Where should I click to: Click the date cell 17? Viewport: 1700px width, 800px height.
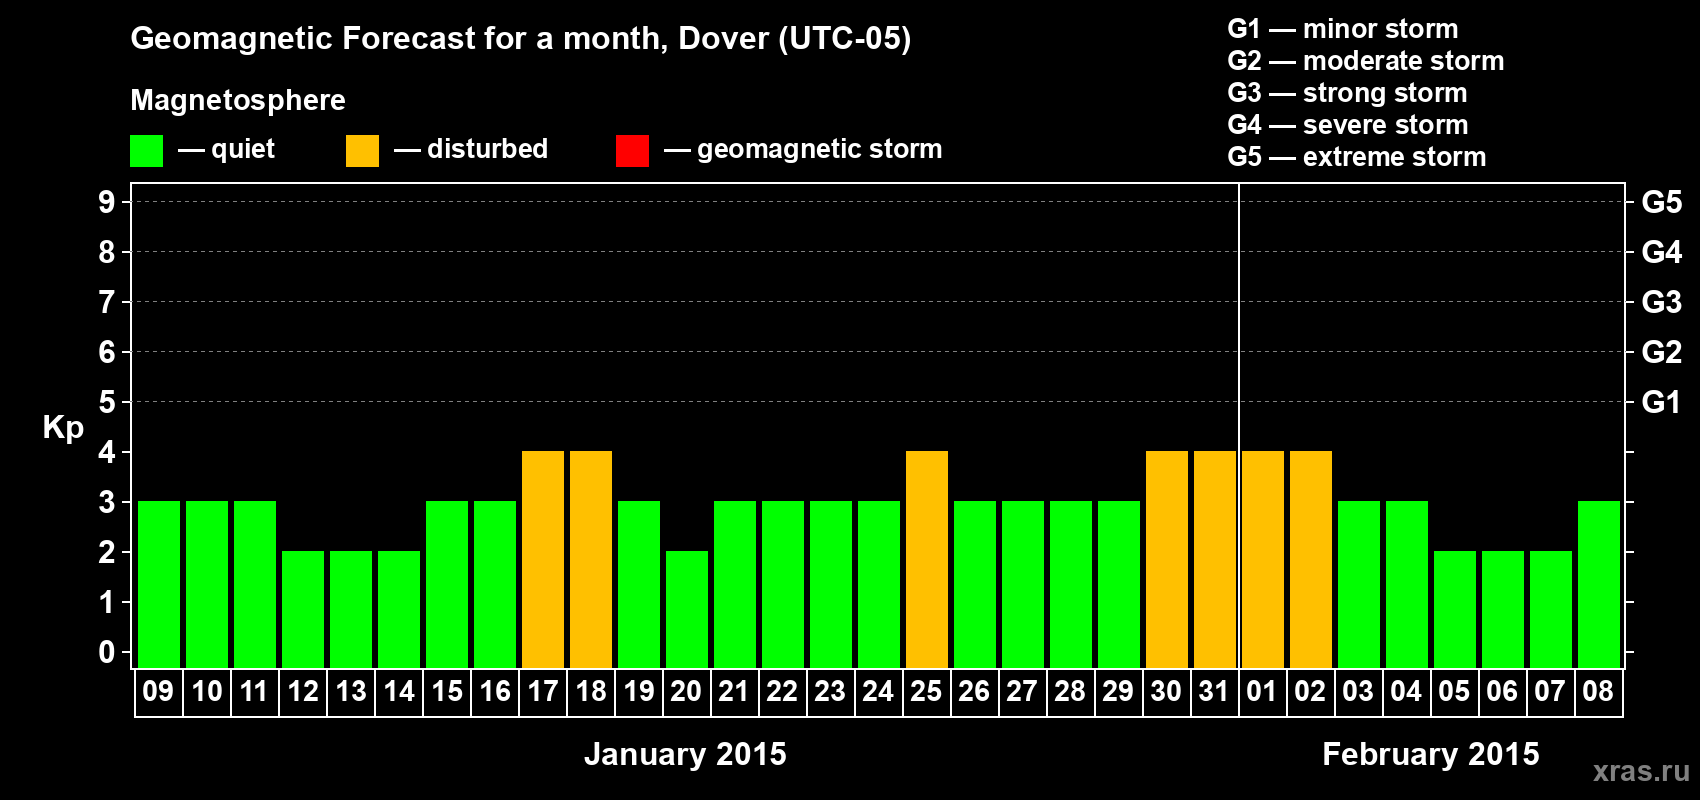[542, 692]
